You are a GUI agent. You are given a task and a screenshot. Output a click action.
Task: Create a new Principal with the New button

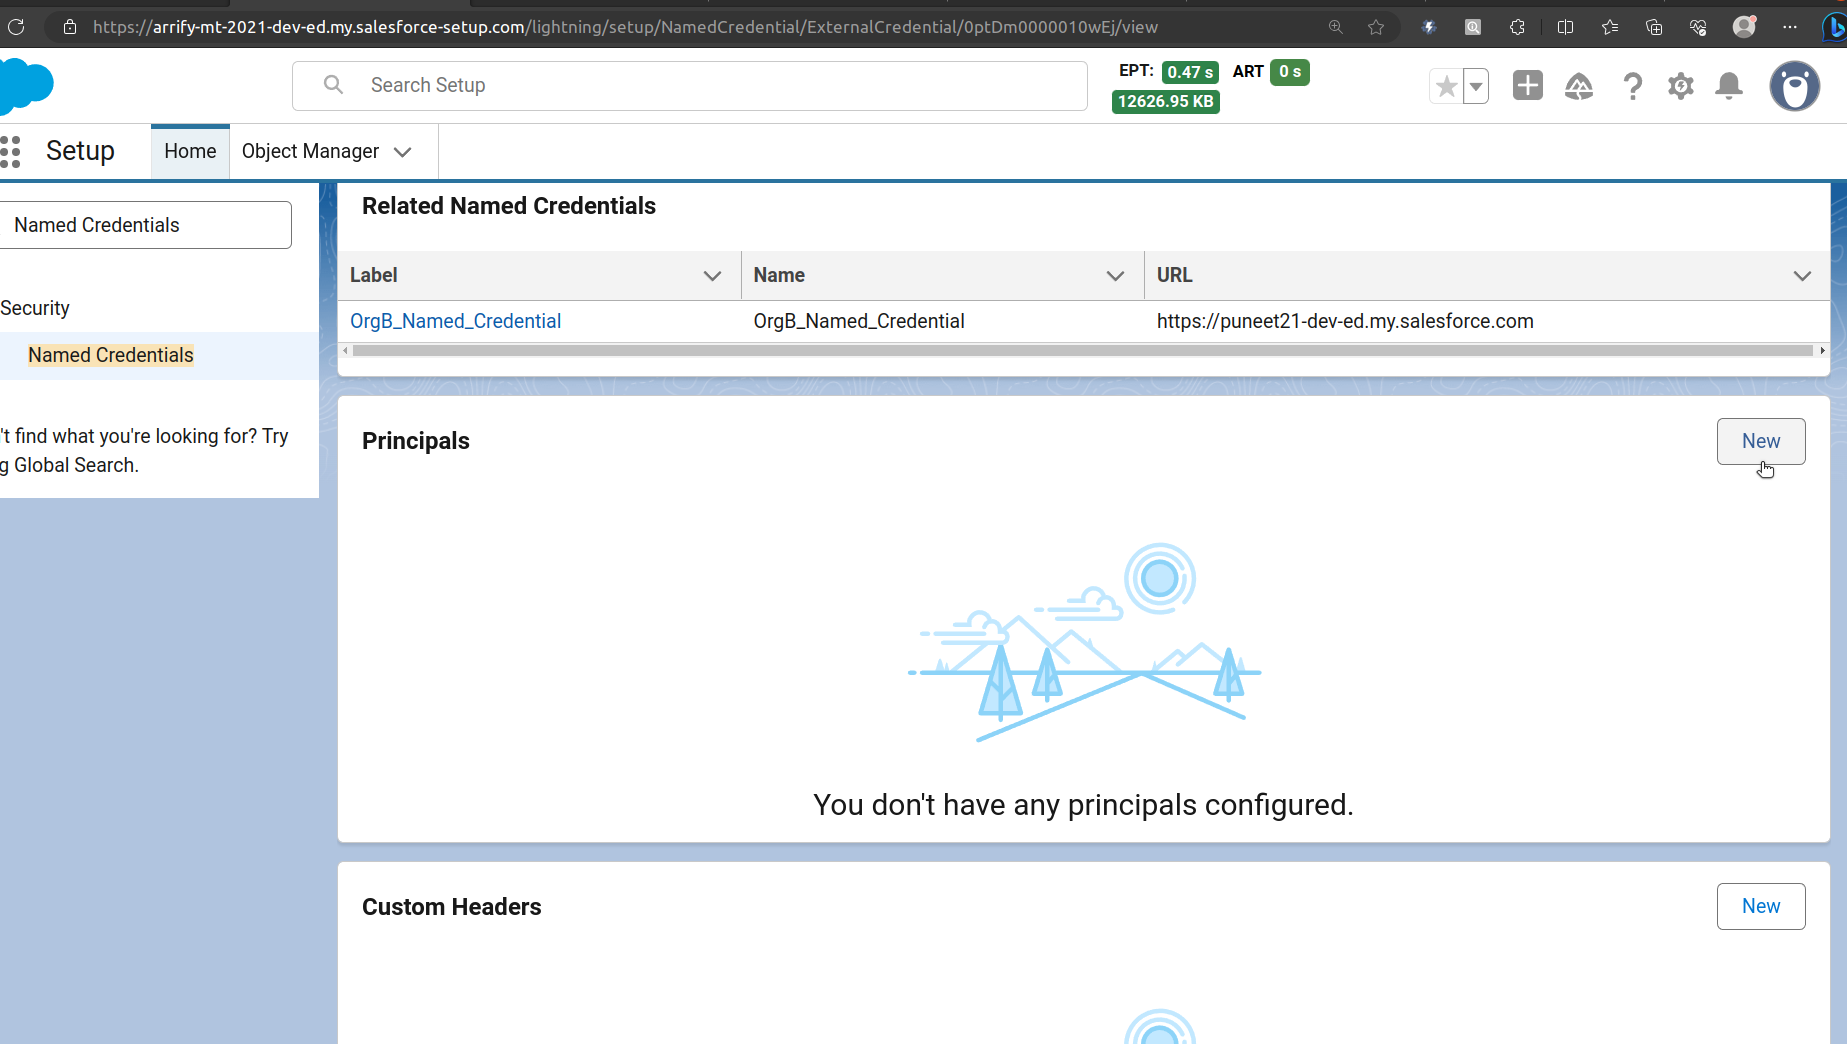click(1760, 441)
